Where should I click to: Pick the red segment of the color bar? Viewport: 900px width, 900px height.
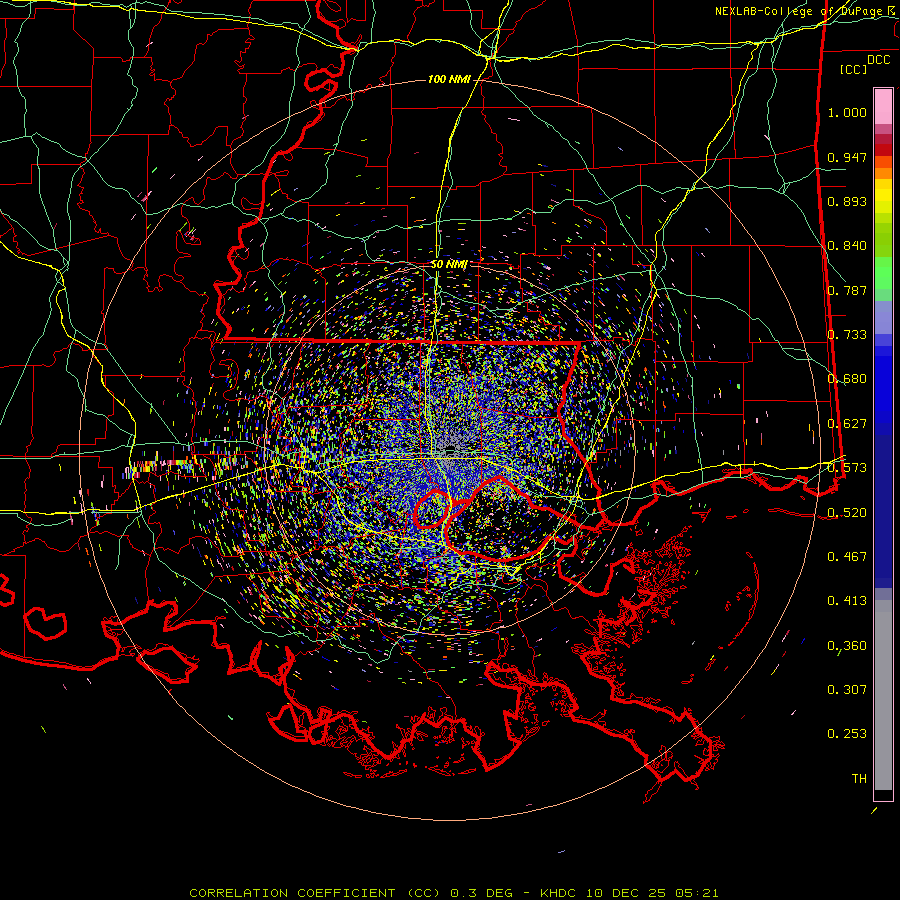pos(883,150)
